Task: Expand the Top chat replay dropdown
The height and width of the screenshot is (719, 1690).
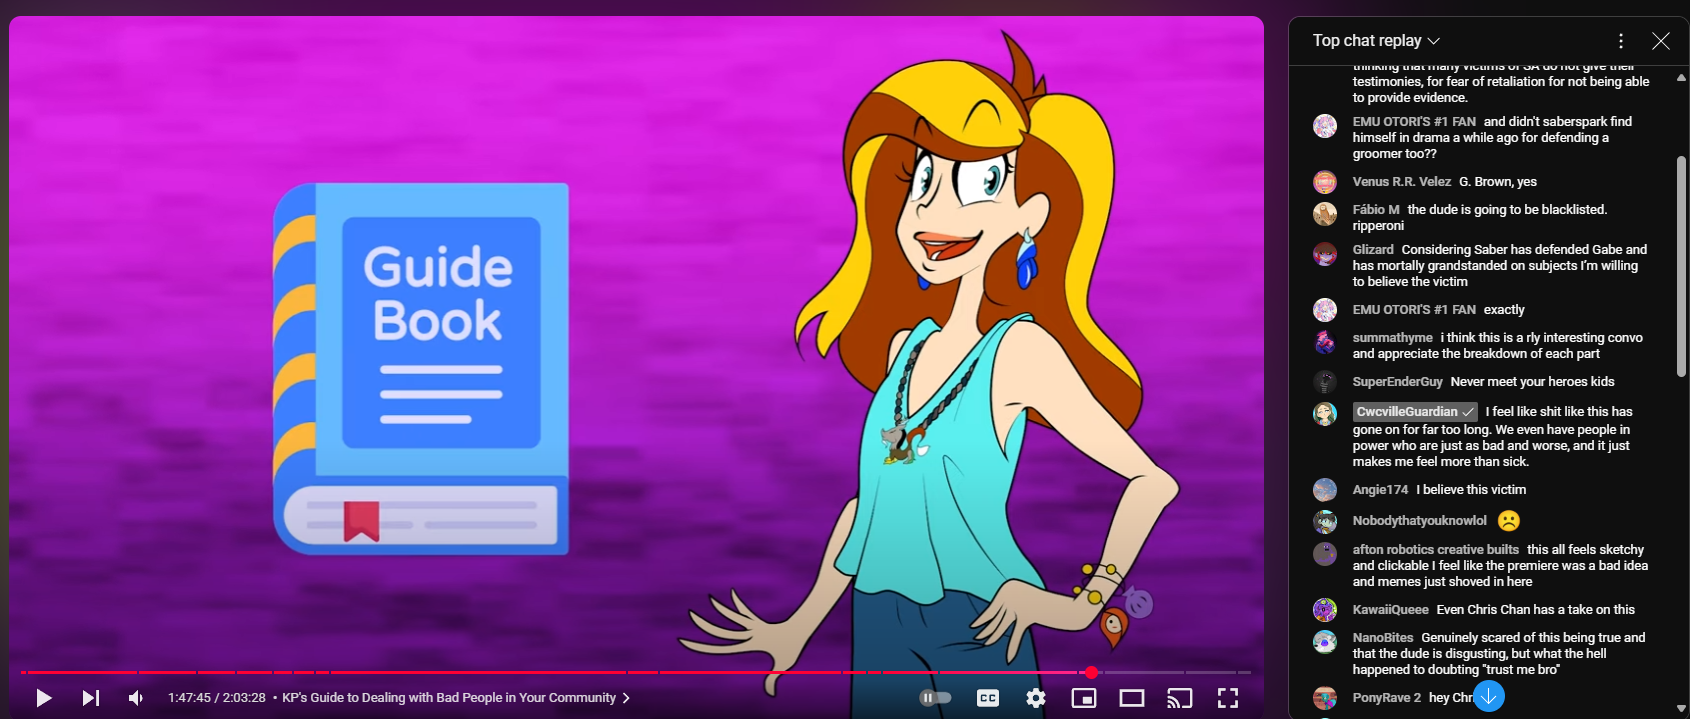Action: click(1376, 41)
